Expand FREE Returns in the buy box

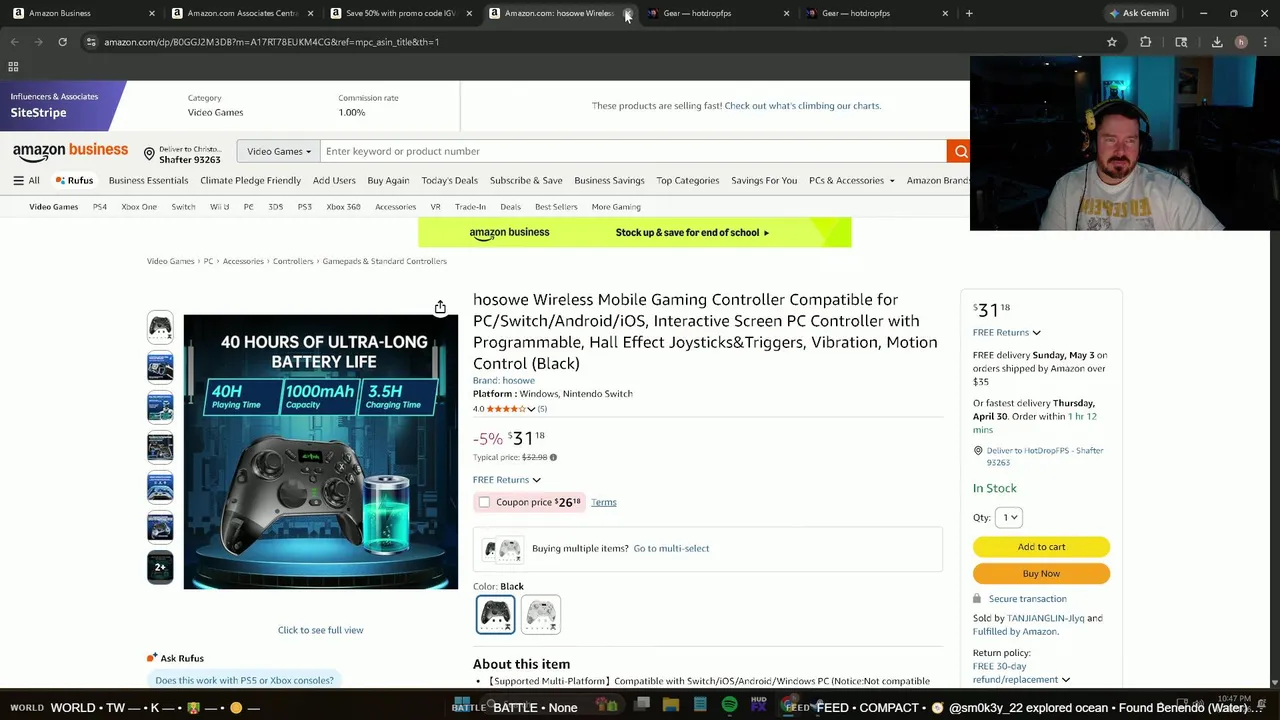(x=1006, y=332)
